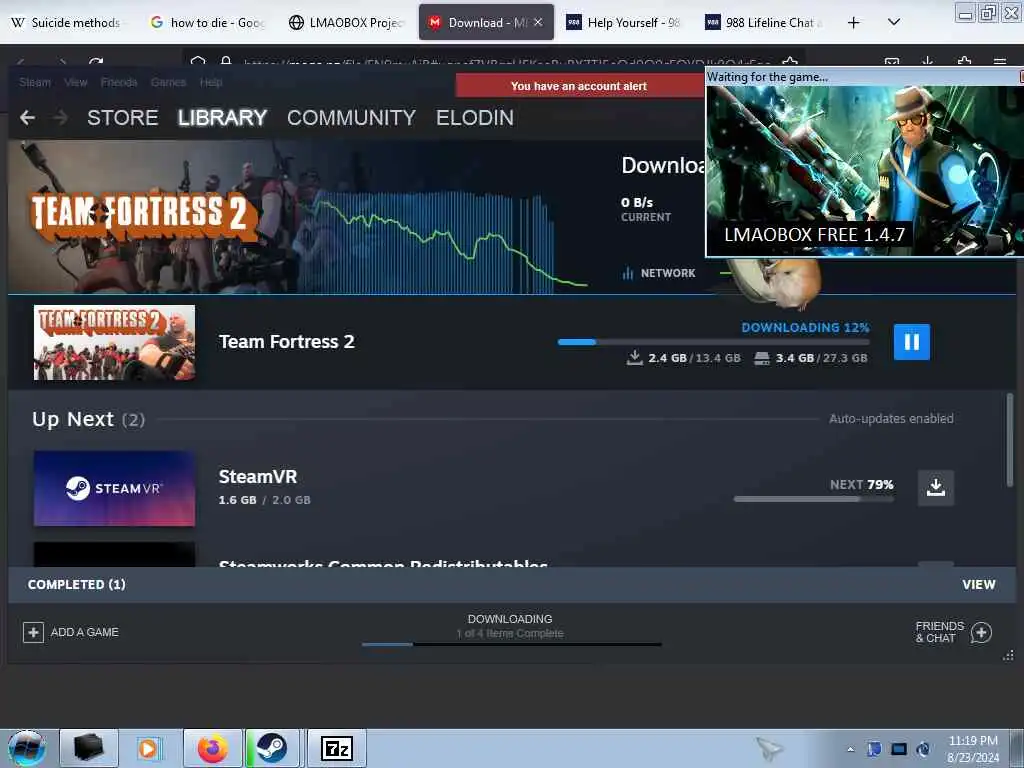Open the Friends menu in Steam

[x=119, y=82]
